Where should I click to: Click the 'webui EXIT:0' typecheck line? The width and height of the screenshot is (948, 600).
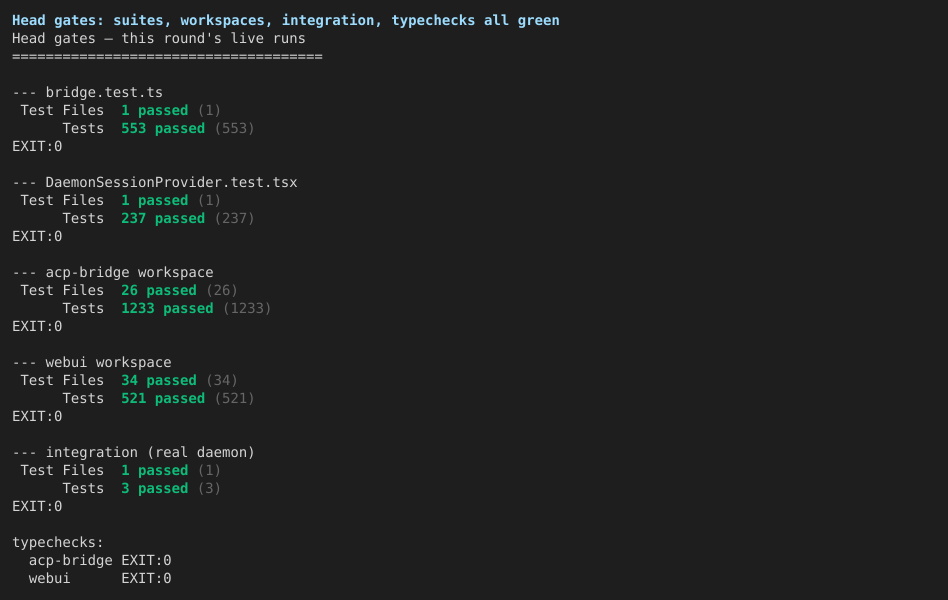(100, 579)
